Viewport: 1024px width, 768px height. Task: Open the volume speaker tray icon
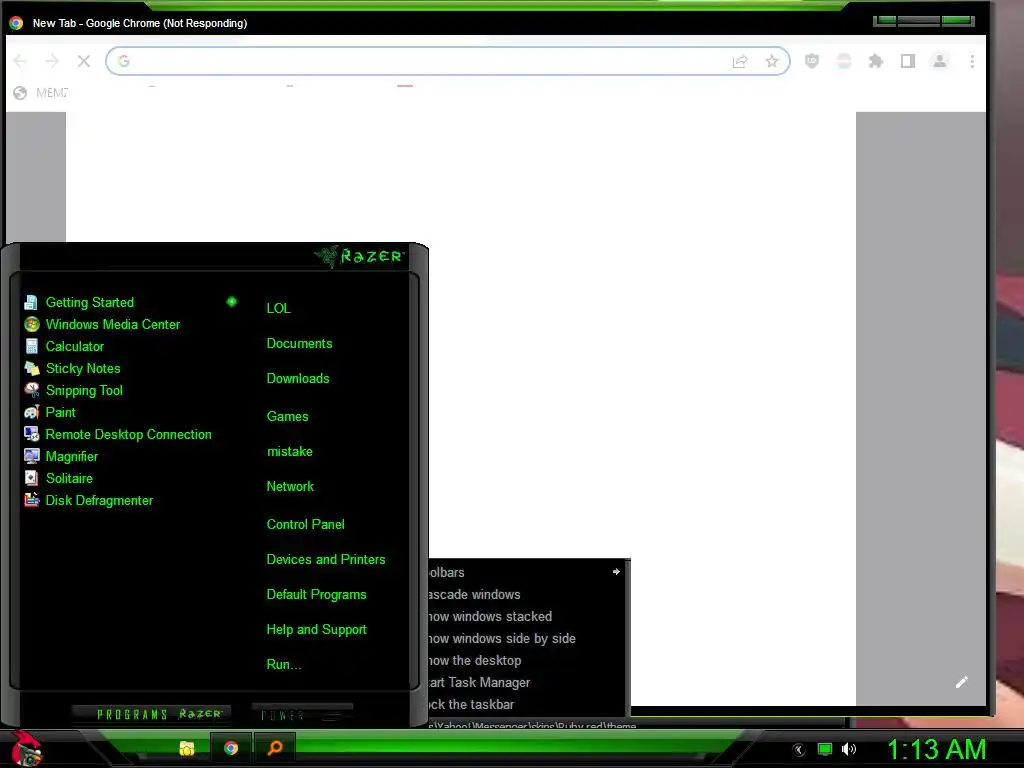pos(849,749)
